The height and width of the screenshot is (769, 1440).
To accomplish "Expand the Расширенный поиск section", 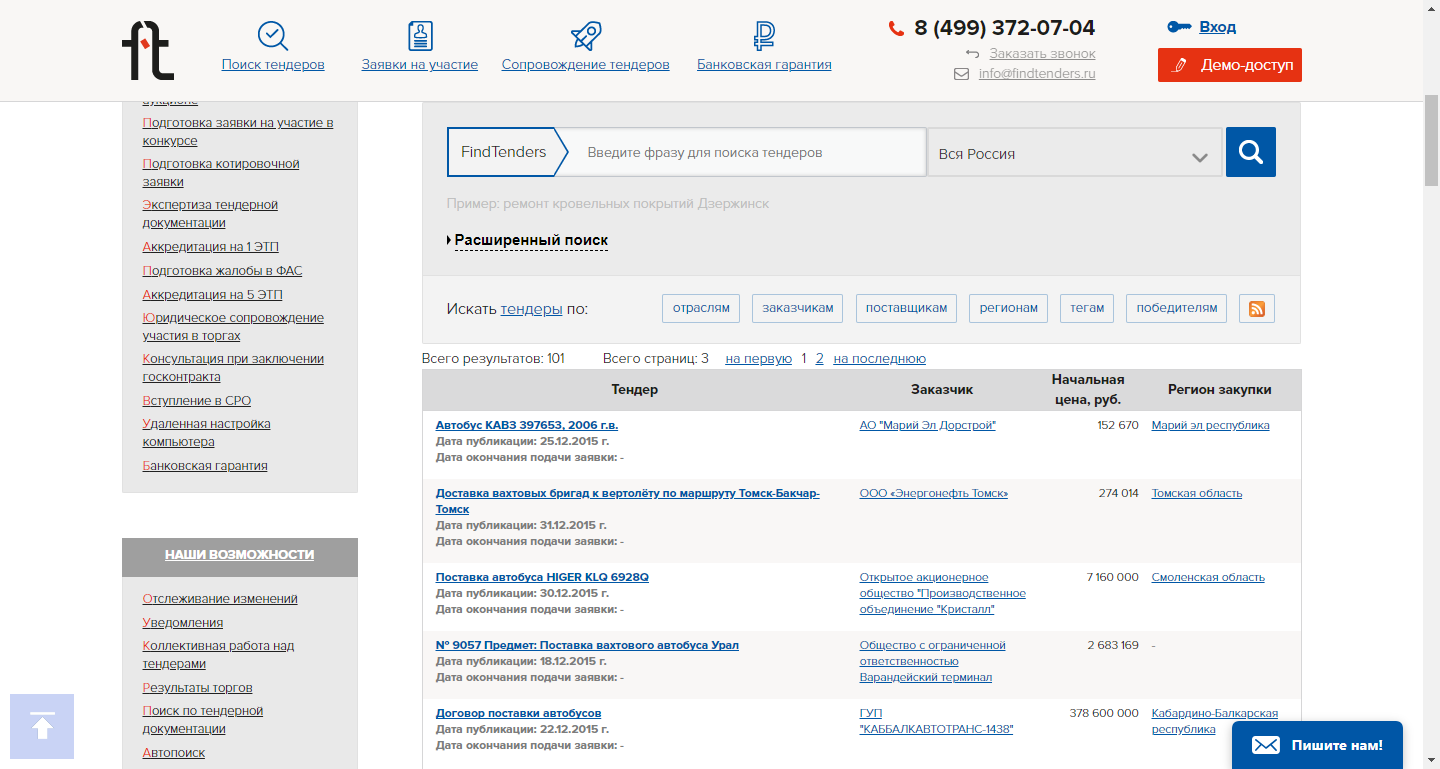I will click(530, 241).
